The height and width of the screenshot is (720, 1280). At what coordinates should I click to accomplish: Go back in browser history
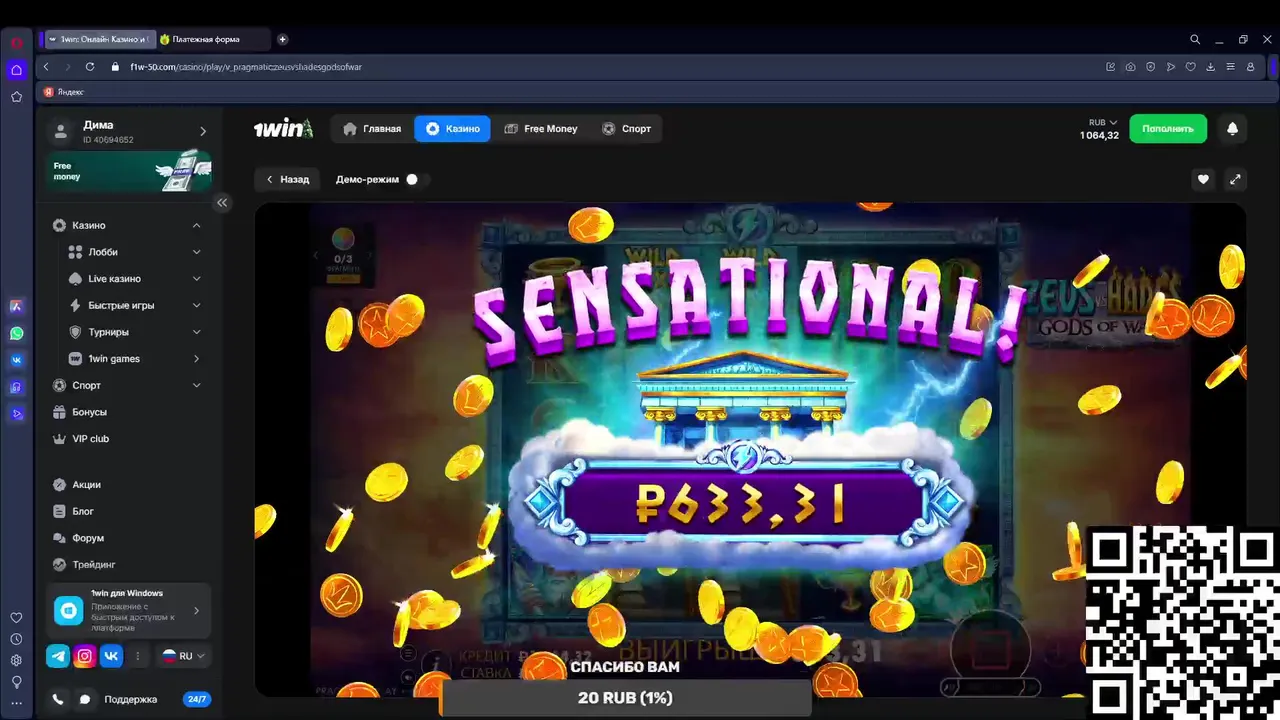[x=46, y=67]
